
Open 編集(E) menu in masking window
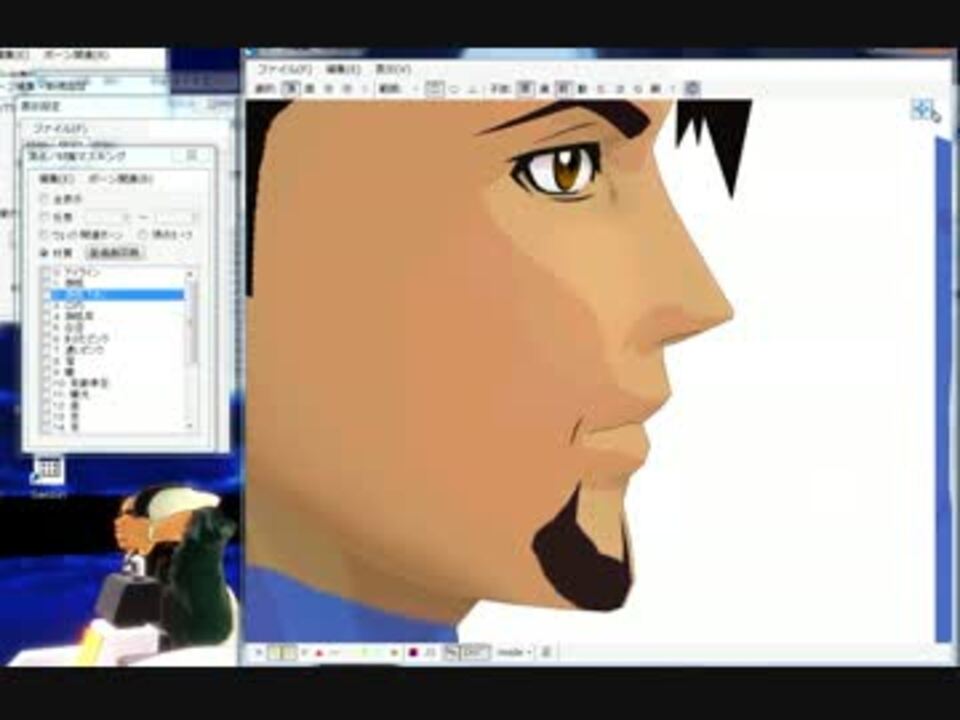pos(57,179)
